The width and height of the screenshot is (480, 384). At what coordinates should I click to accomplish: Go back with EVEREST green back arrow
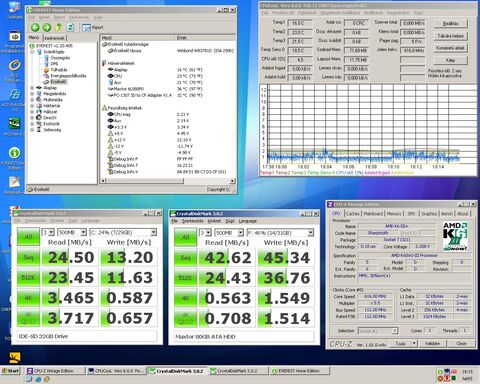pyautogui.click(x=35, y=28)
